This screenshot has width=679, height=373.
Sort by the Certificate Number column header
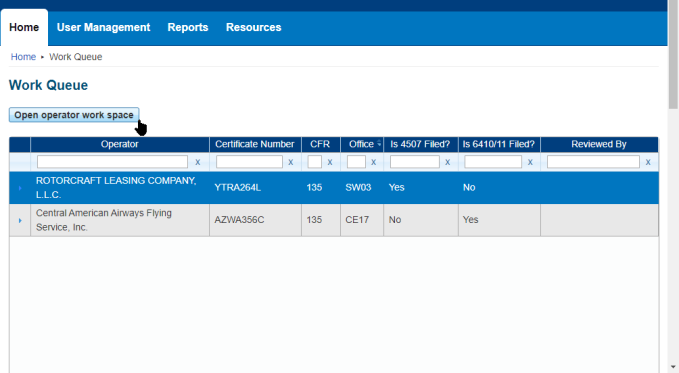click(x=255, y=144)
